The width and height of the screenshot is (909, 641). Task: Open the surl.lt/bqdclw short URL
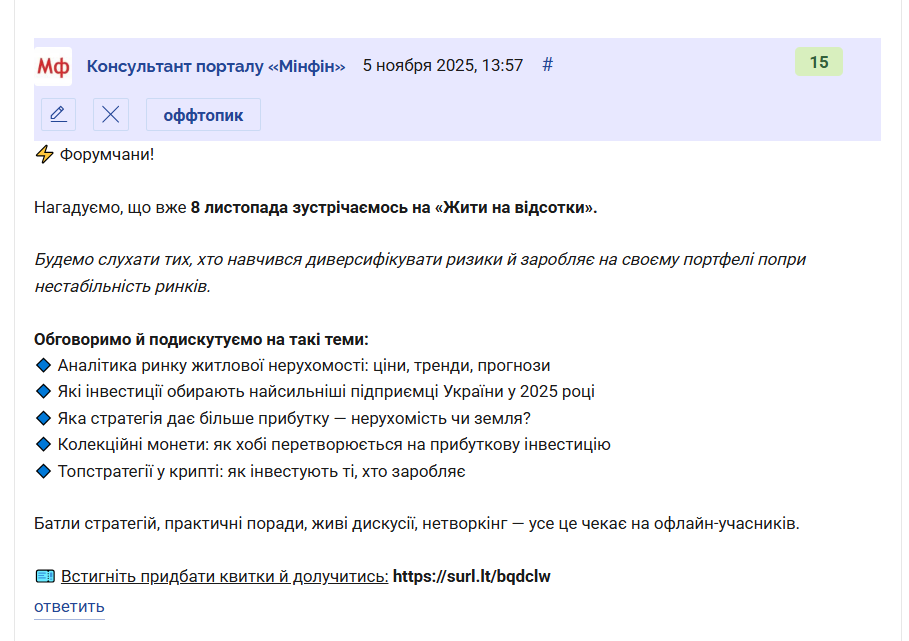pyautogui.click(x=471, y=576)
